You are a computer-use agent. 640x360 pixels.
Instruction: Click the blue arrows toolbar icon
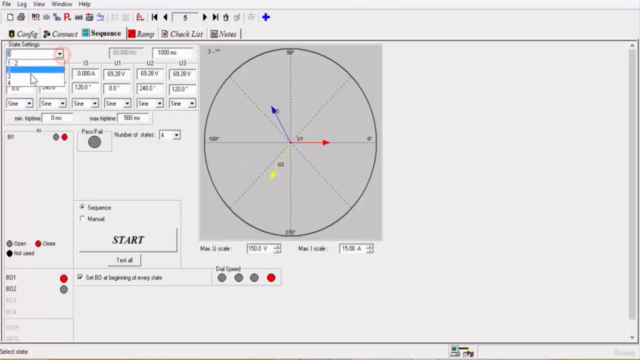coord(100,17)
